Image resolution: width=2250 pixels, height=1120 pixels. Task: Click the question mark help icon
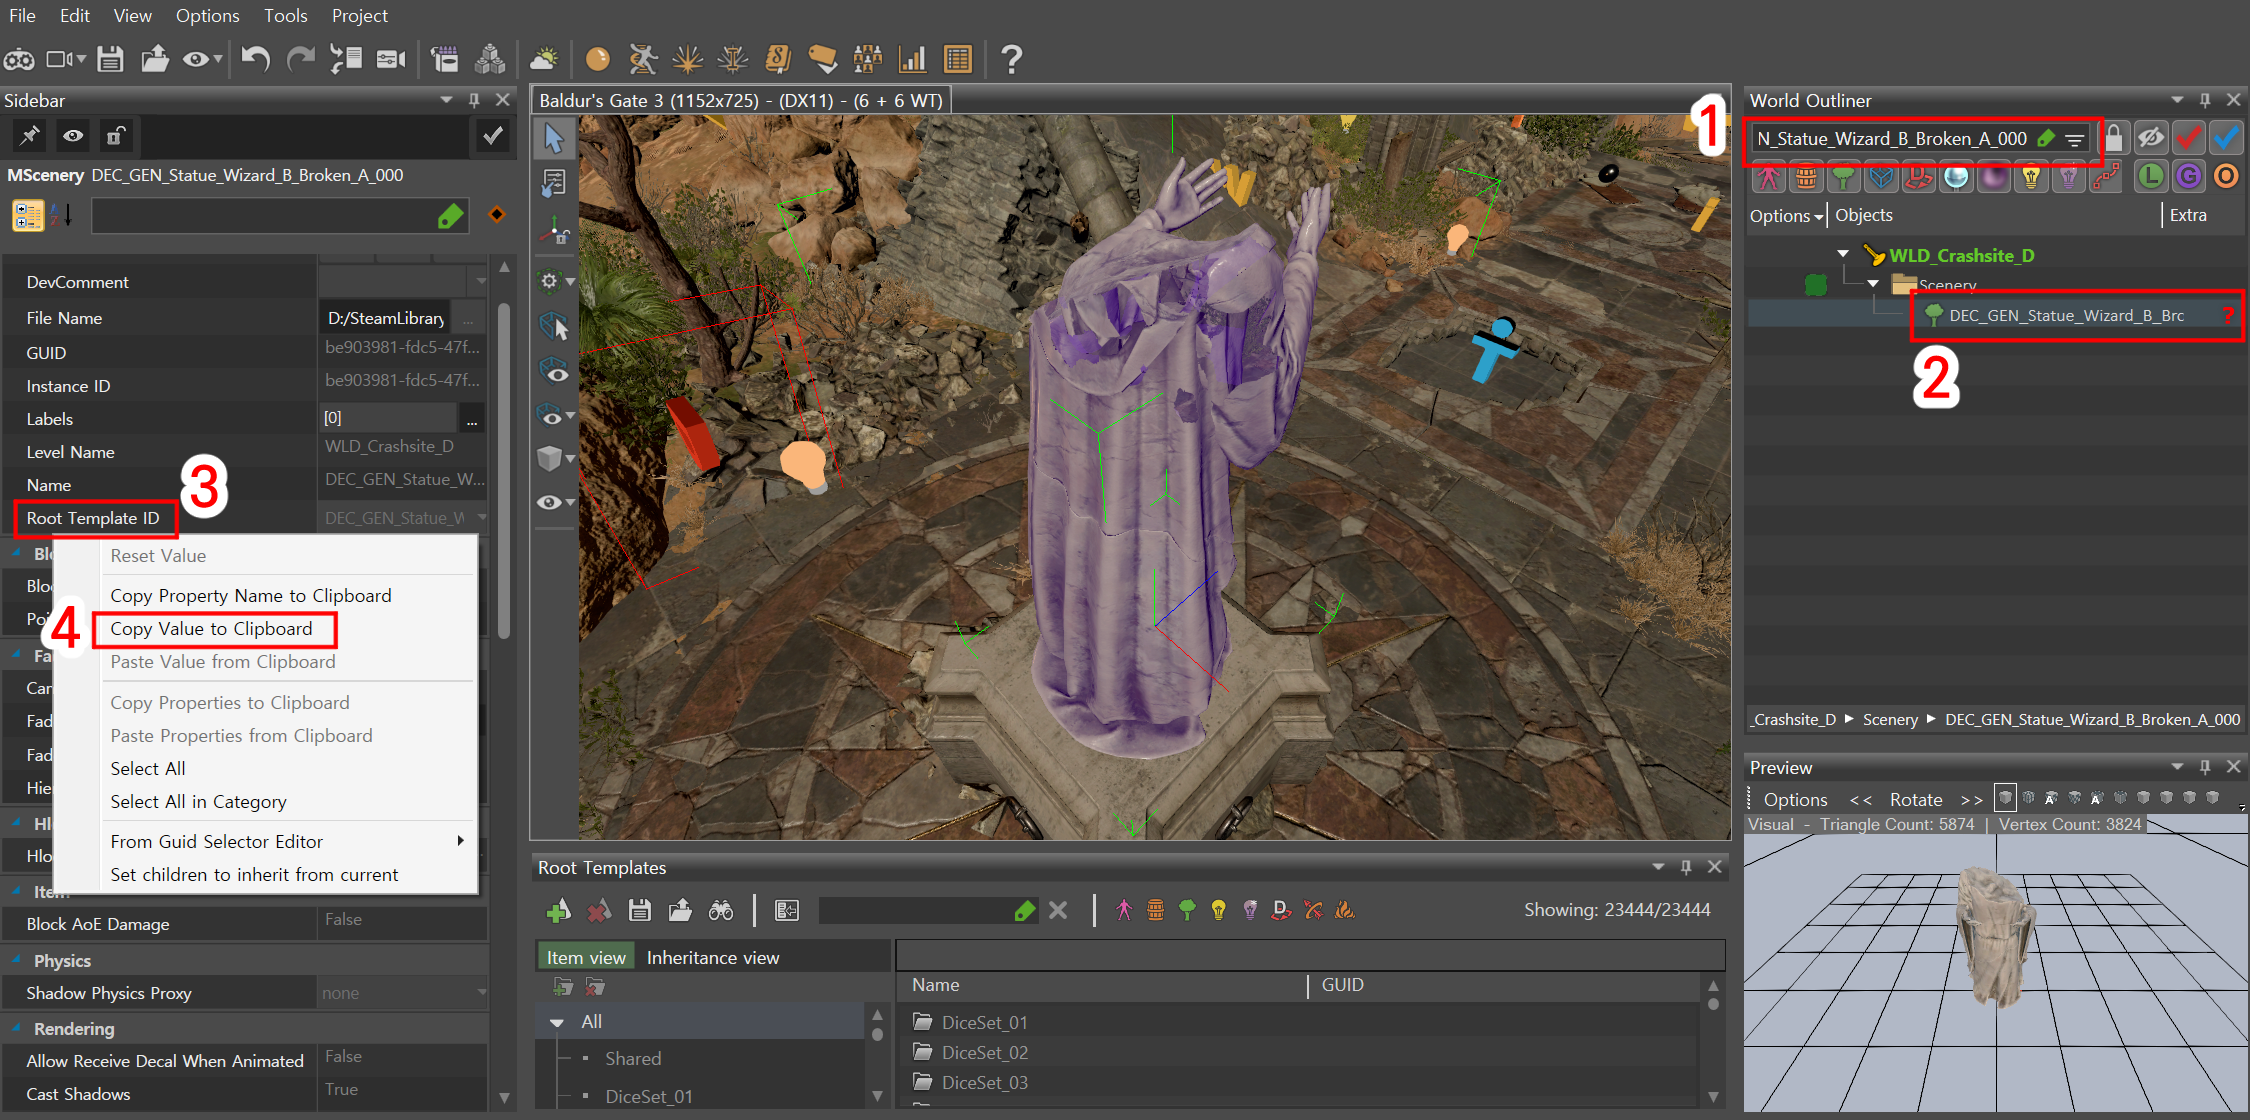click(1011, 59)
